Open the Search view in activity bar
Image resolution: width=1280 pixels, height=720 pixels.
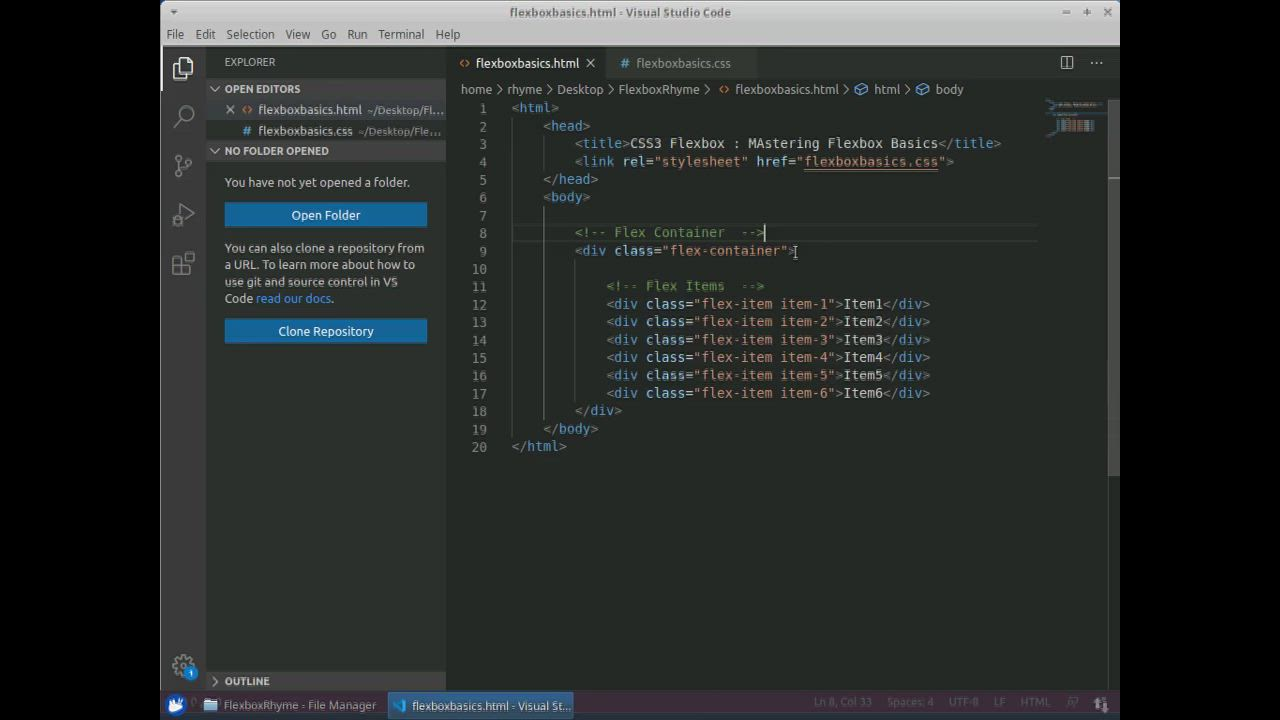pos(183,117)
